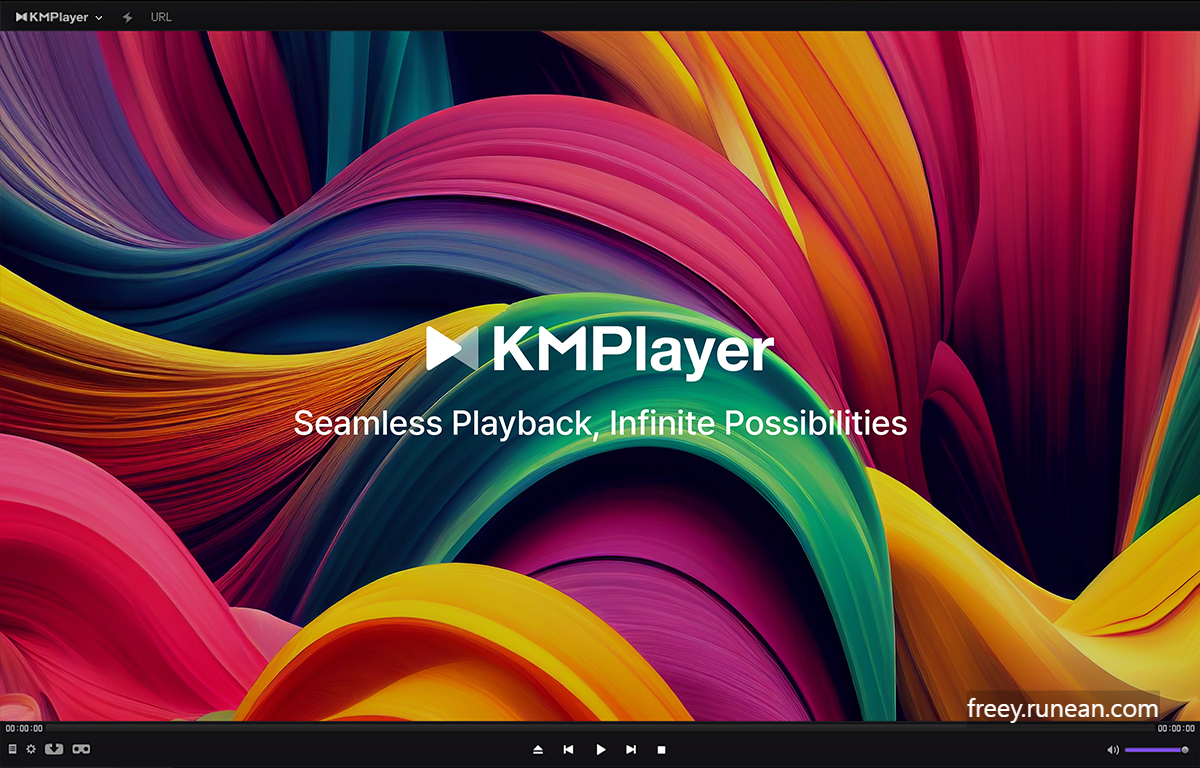Open the settings menu options
1200x768 pixels.
(x=30, y=749)
